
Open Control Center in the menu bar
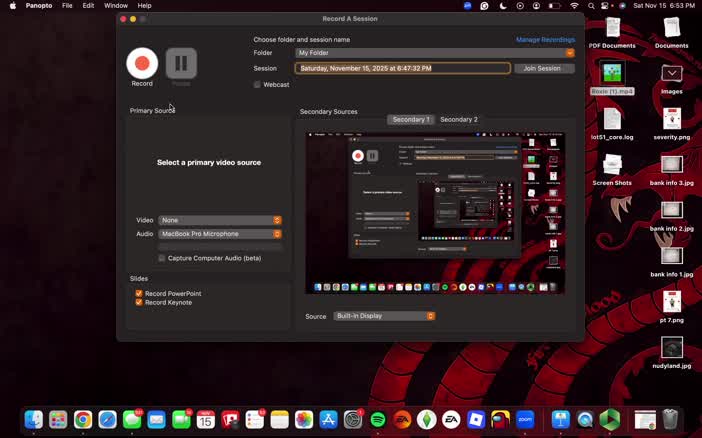(x=605, y=6)
